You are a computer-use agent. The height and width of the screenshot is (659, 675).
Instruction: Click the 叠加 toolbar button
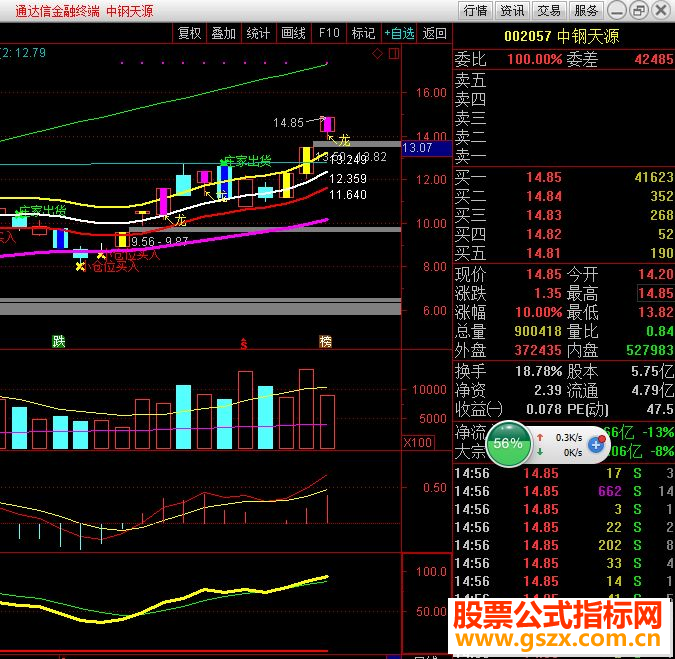point(224,33)
